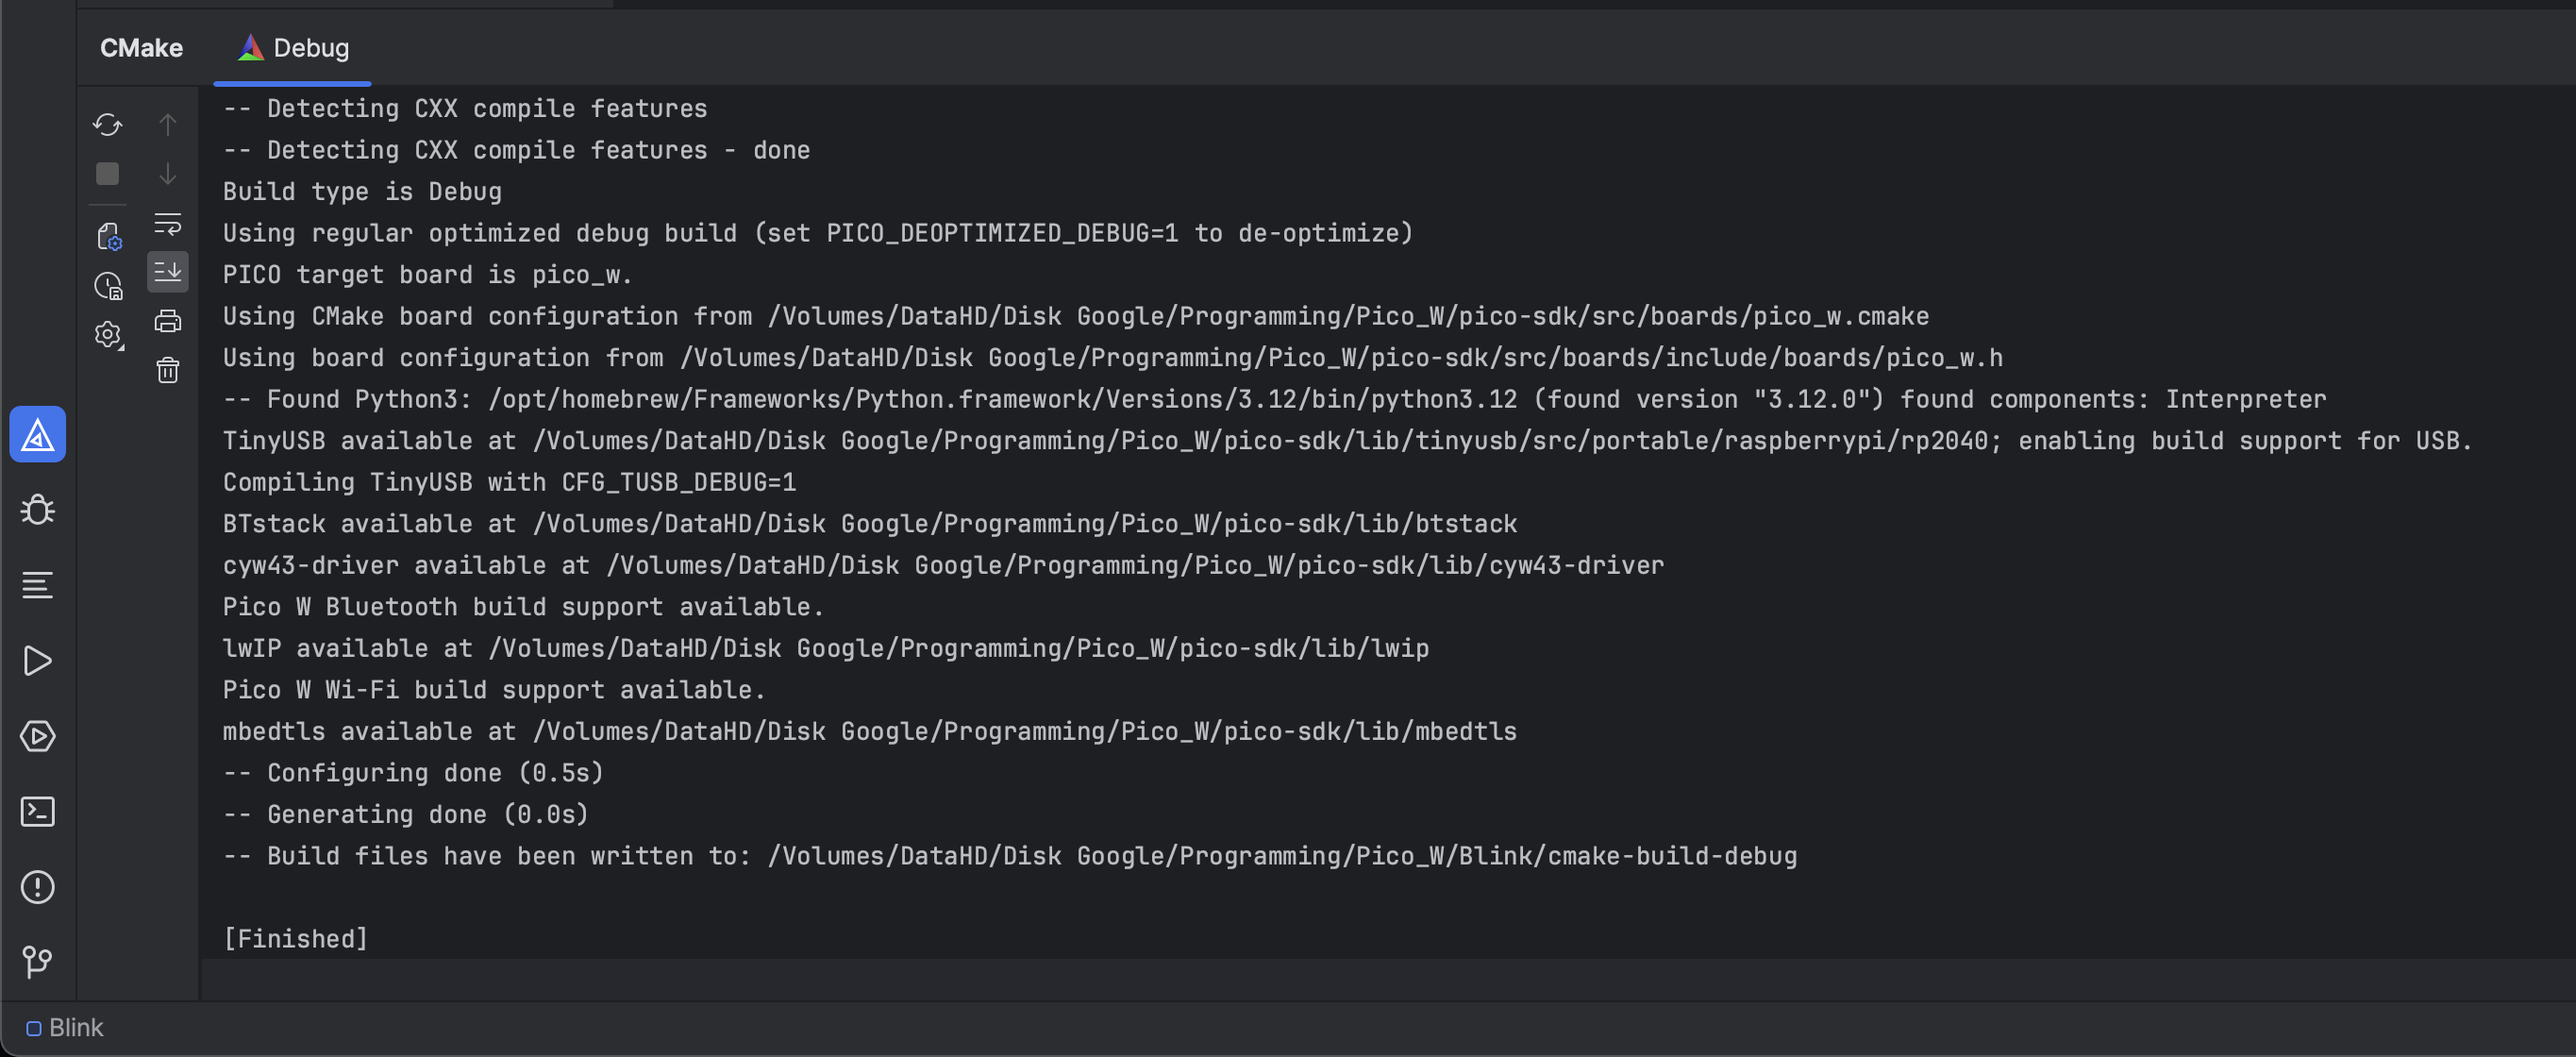Viewport: 2576px width, 1057px height.
Task: Open CMake settings gear dropdown
Action: 108,335
